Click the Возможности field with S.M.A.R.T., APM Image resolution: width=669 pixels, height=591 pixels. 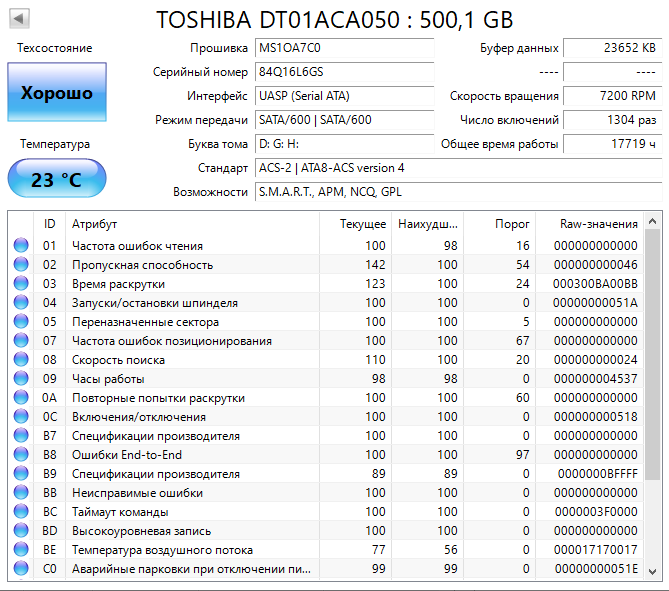point(459,192)
